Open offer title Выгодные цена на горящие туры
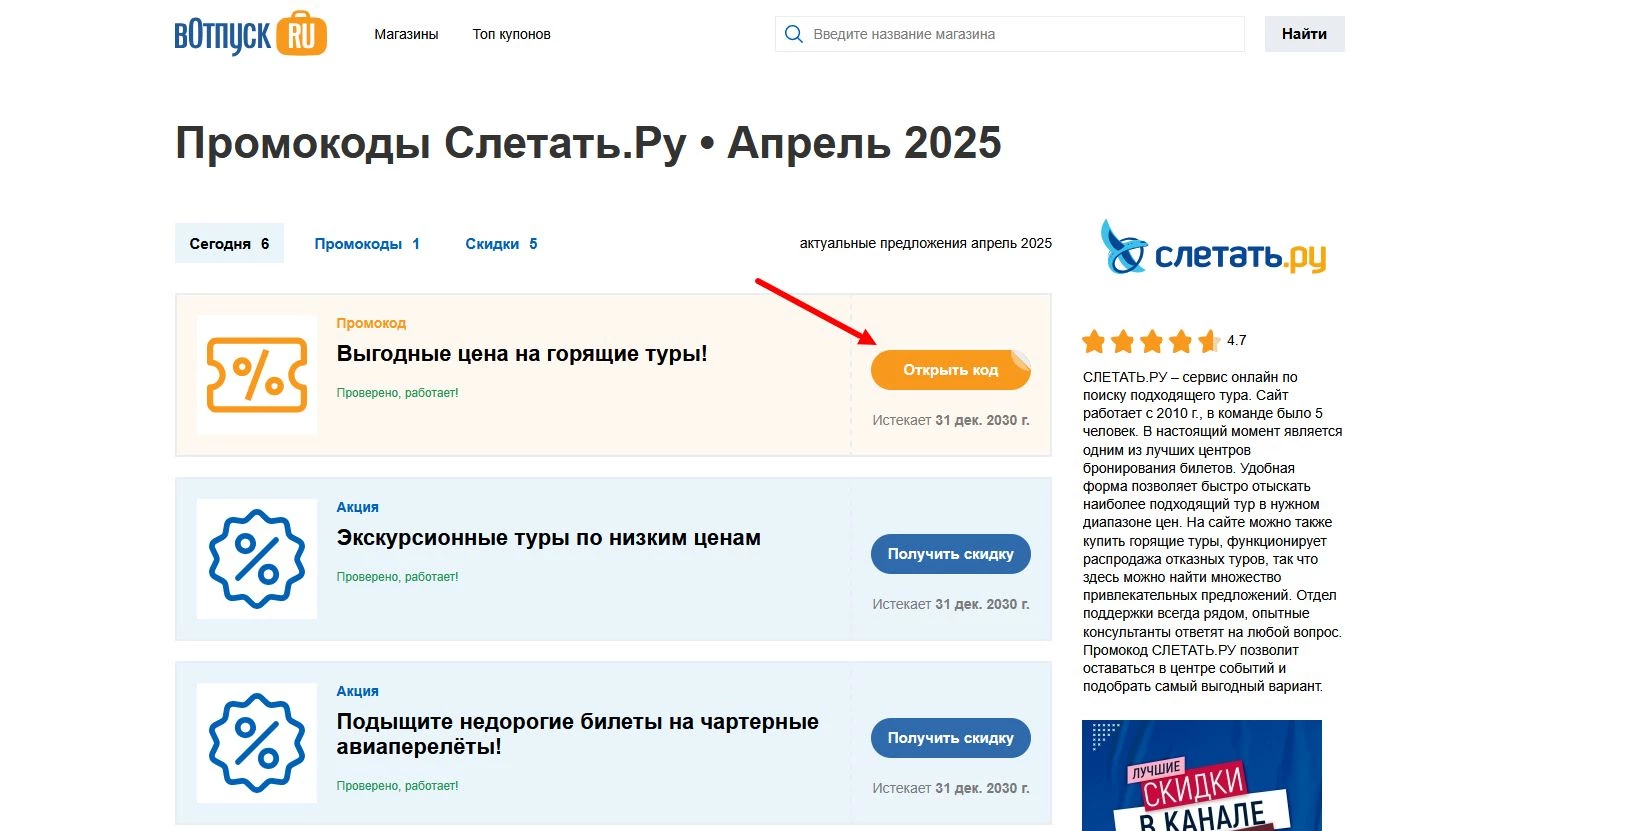The height and width of the screenshot is (831, 1633). 522,354
